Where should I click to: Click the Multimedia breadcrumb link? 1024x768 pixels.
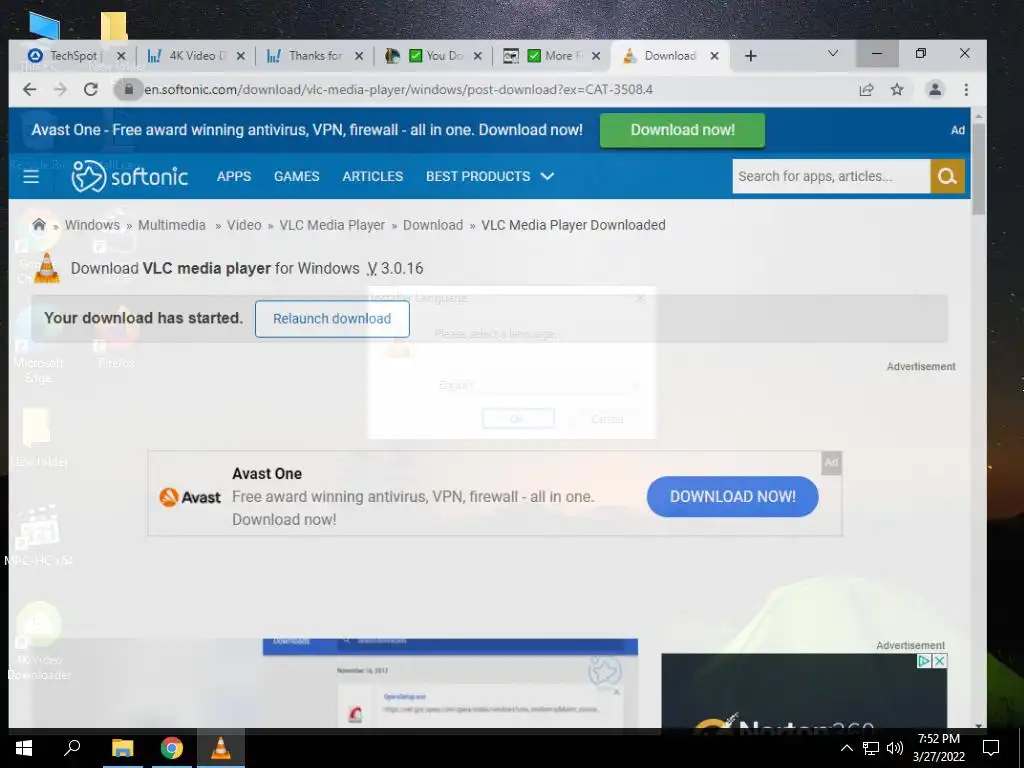pos(172,225)
